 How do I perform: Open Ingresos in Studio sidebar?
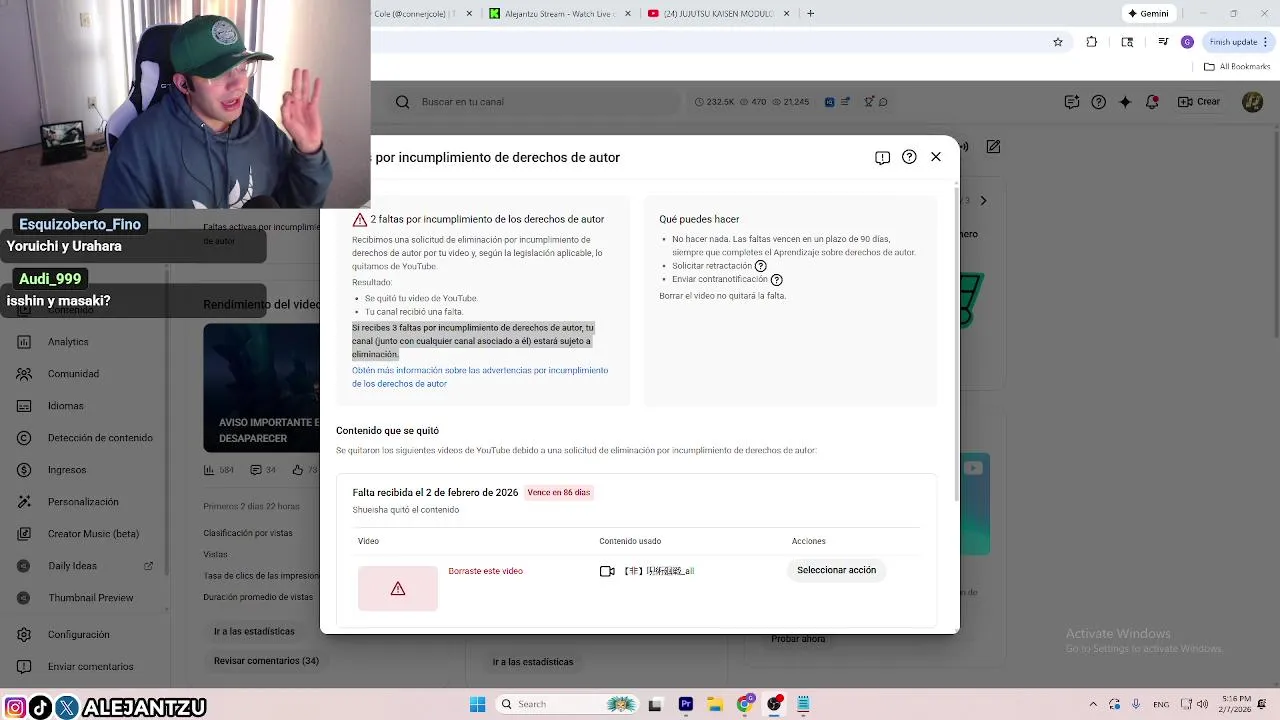pos(67,470)
